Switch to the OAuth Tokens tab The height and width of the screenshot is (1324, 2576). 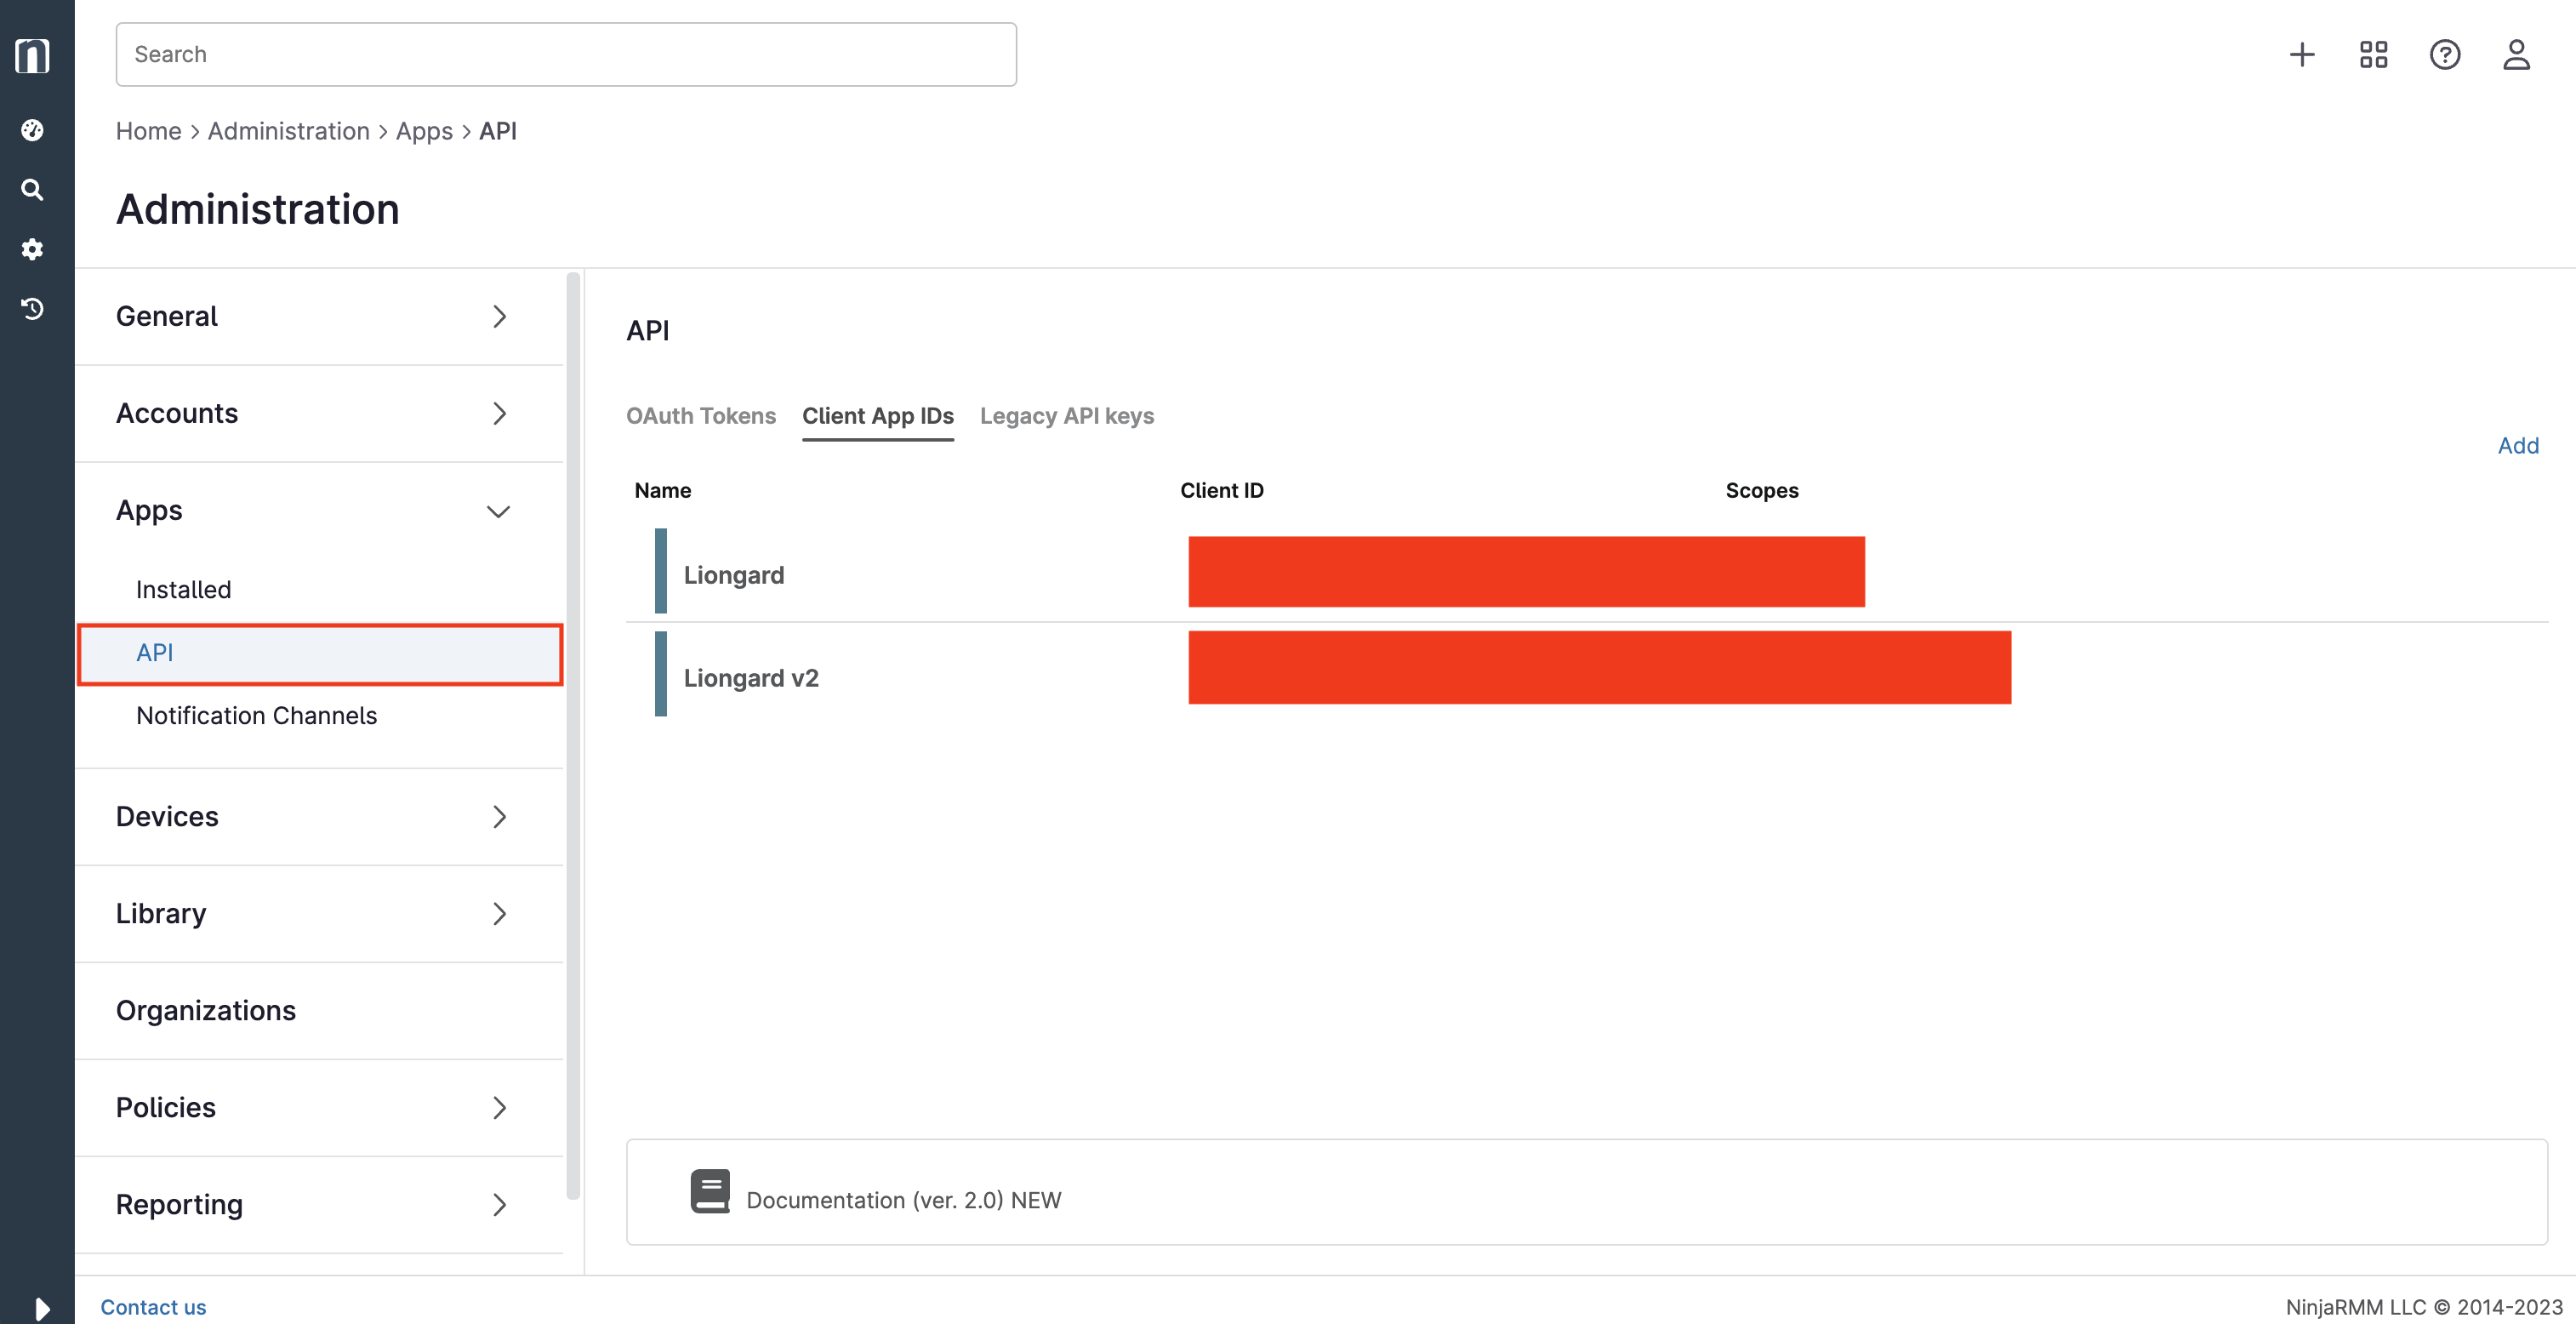point(700,415)
